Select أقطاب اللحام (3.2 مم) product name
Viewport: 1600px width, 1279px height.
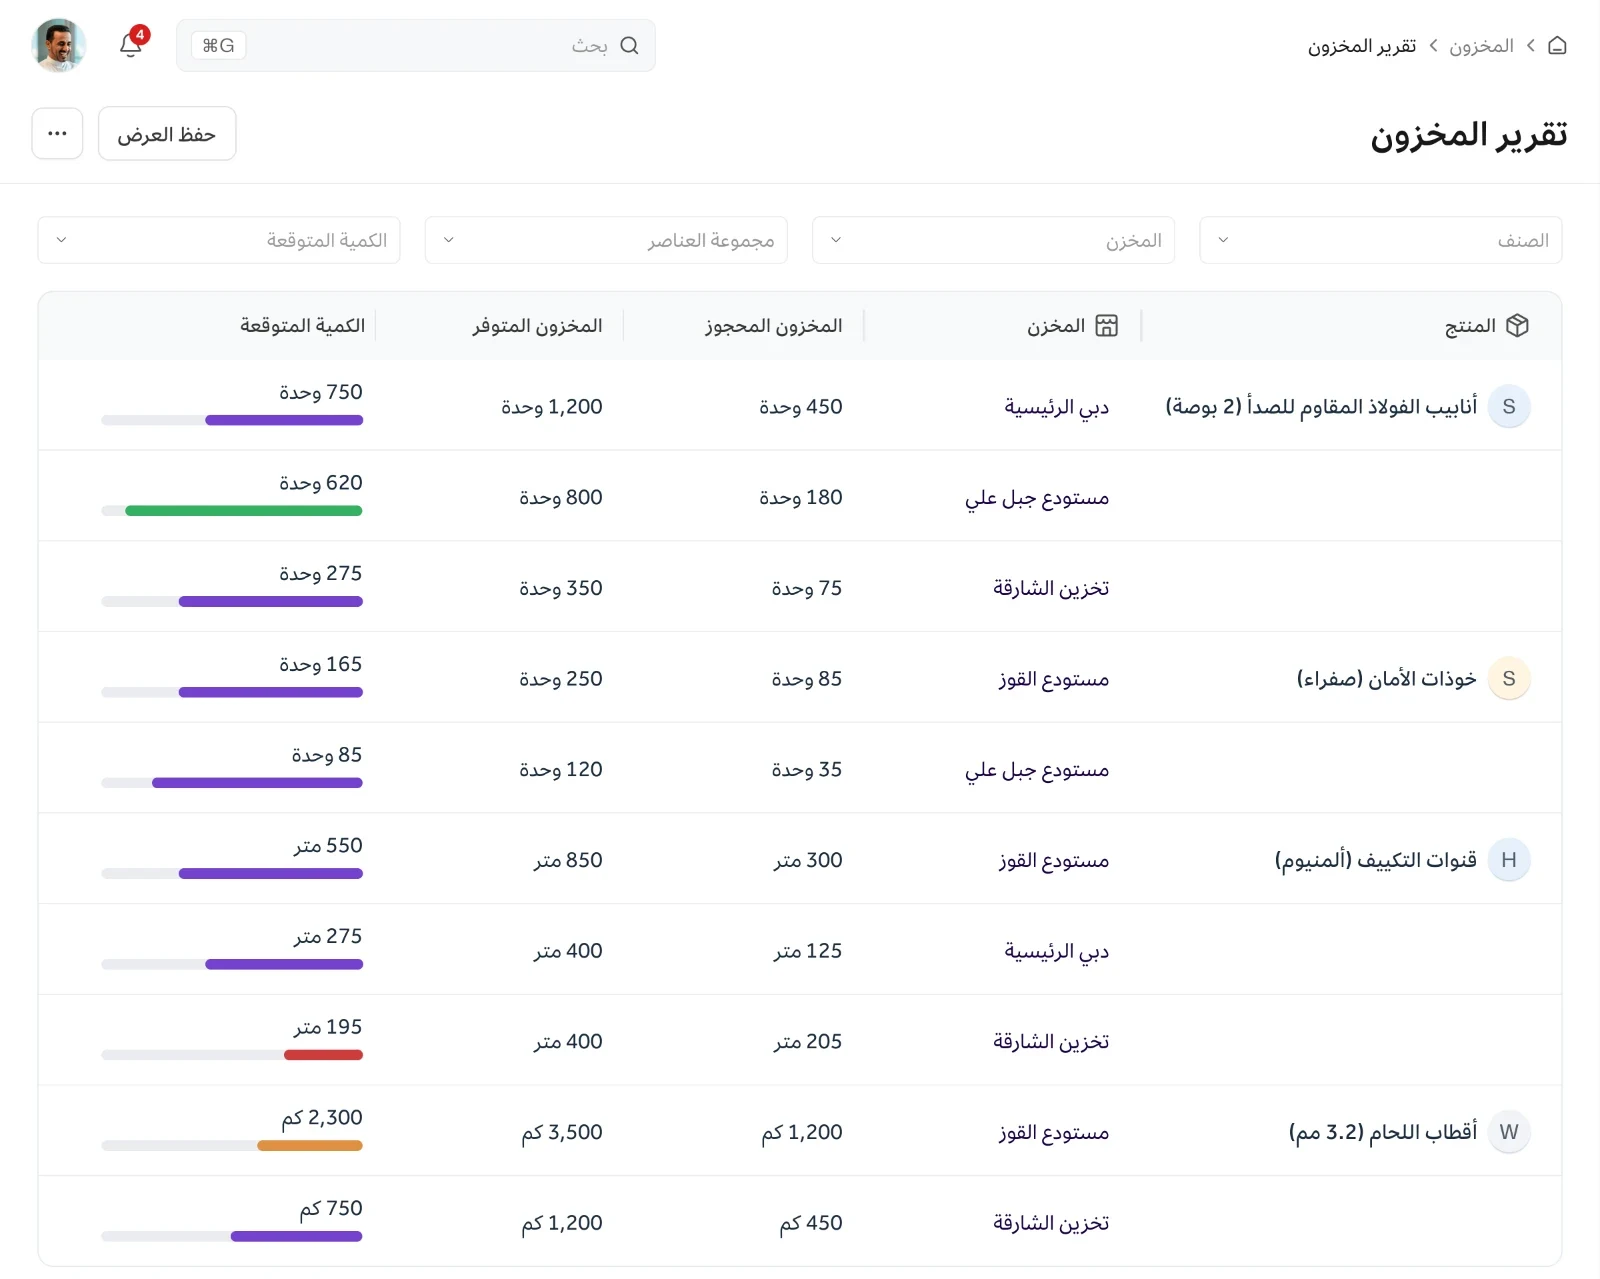pyautogui.click(x=1382, y=1132)
